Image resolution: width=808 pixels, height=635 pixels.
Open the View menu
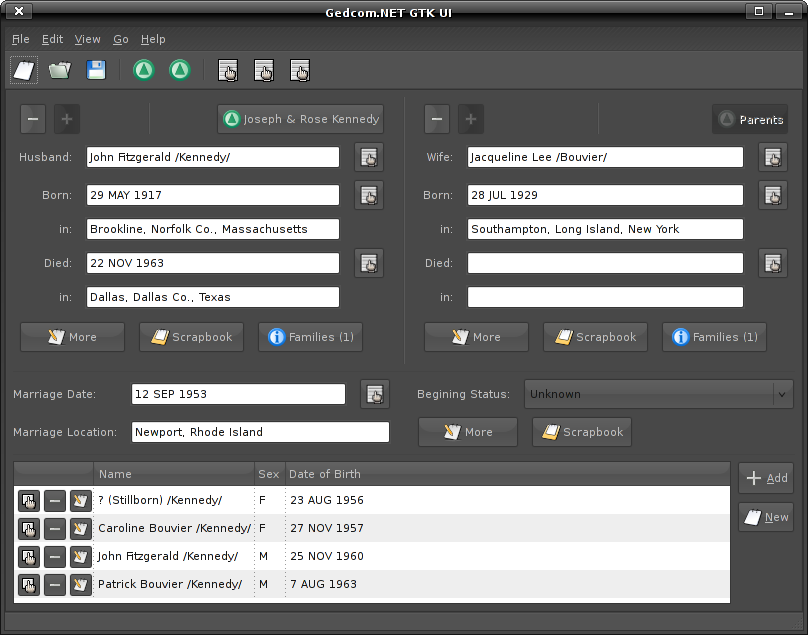[x=88, y=39]
